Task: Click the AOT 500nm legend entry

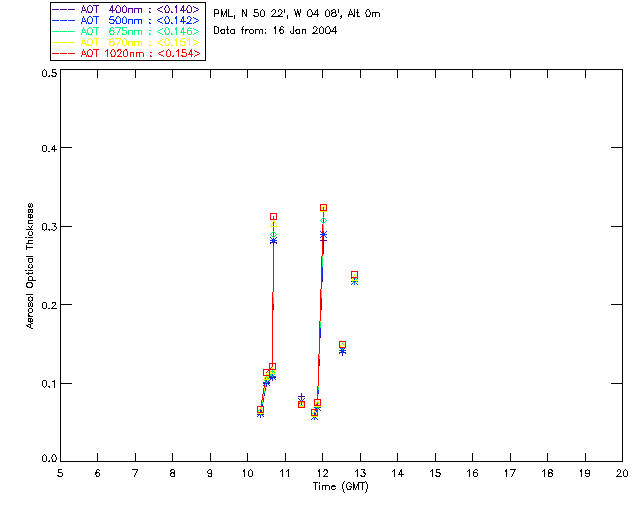Action: click(x=126, y=20)
